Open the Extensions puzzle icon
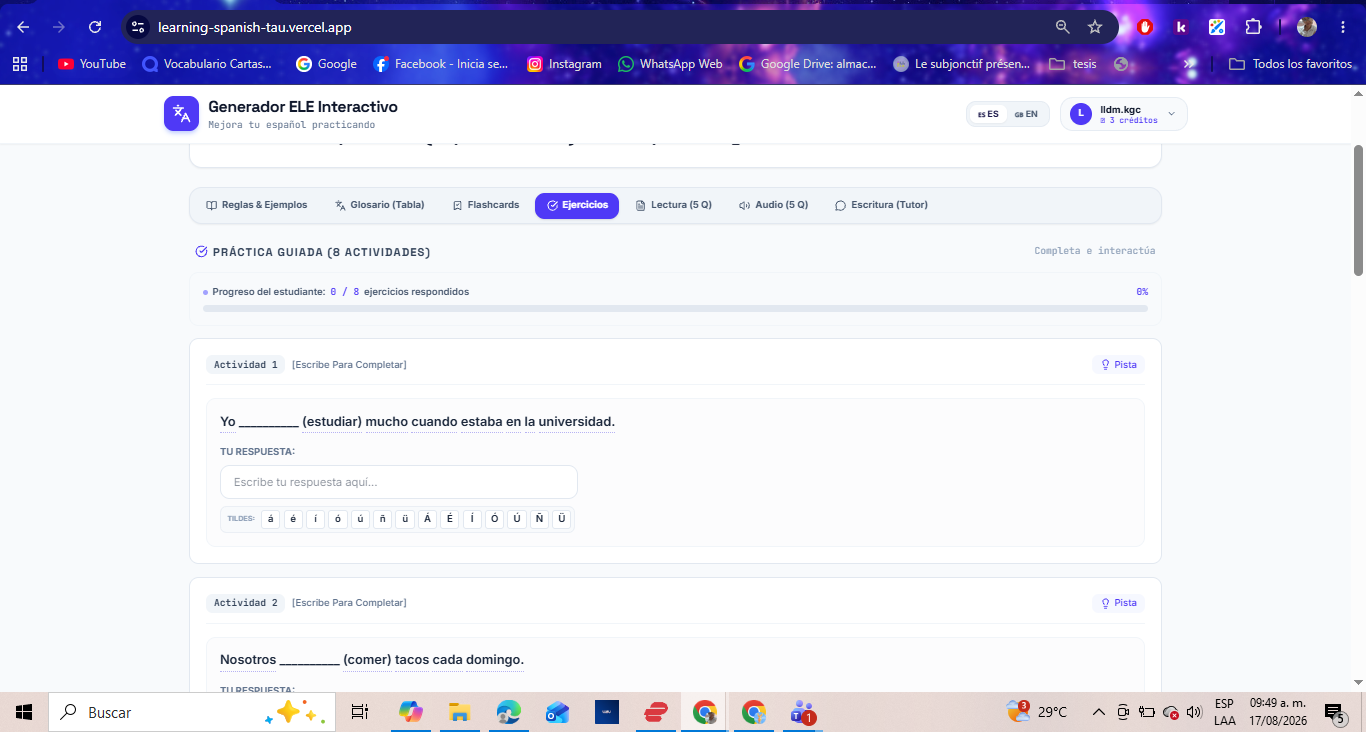 (1253, 27)
